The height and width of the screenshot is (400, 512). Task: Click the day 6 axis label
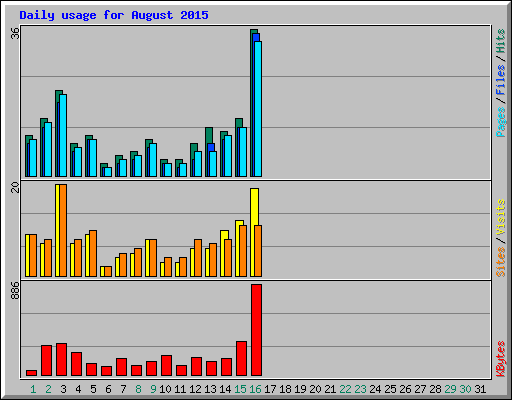pos(108,389)
